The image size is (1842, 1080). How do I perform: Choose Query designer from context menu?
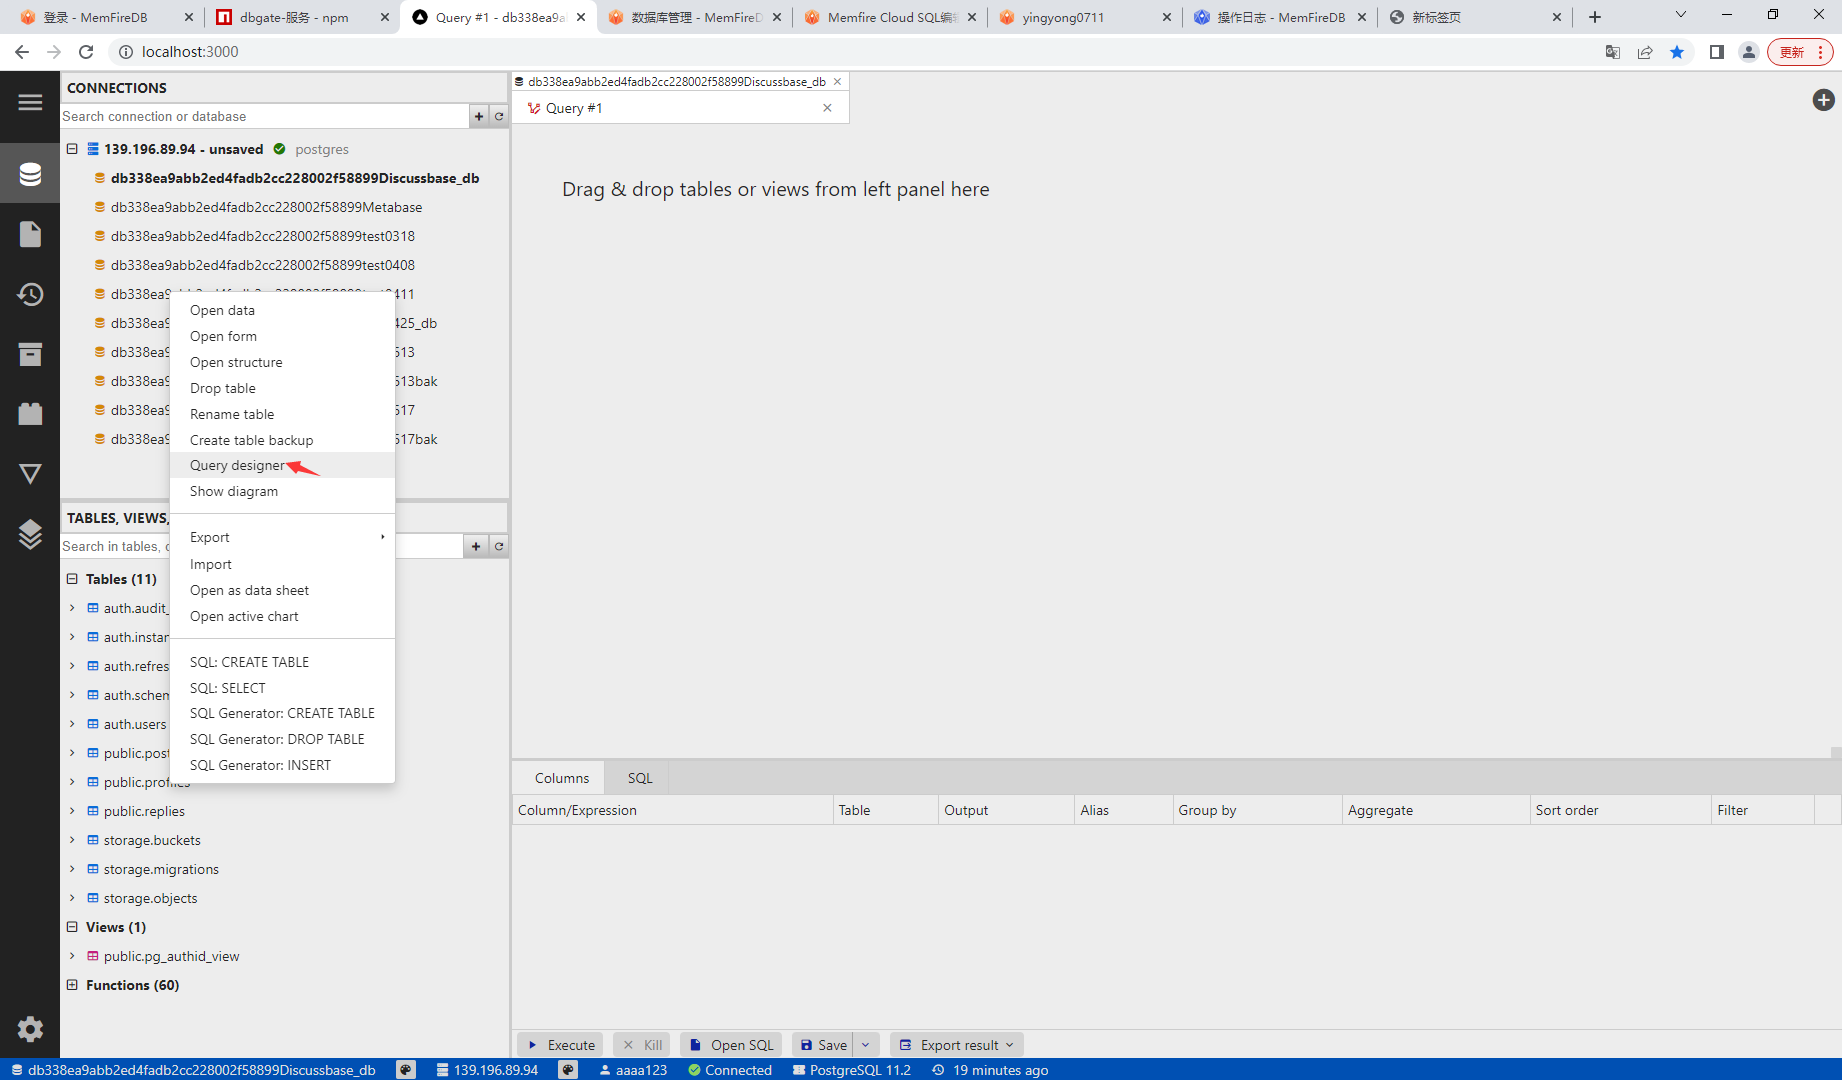283,465
